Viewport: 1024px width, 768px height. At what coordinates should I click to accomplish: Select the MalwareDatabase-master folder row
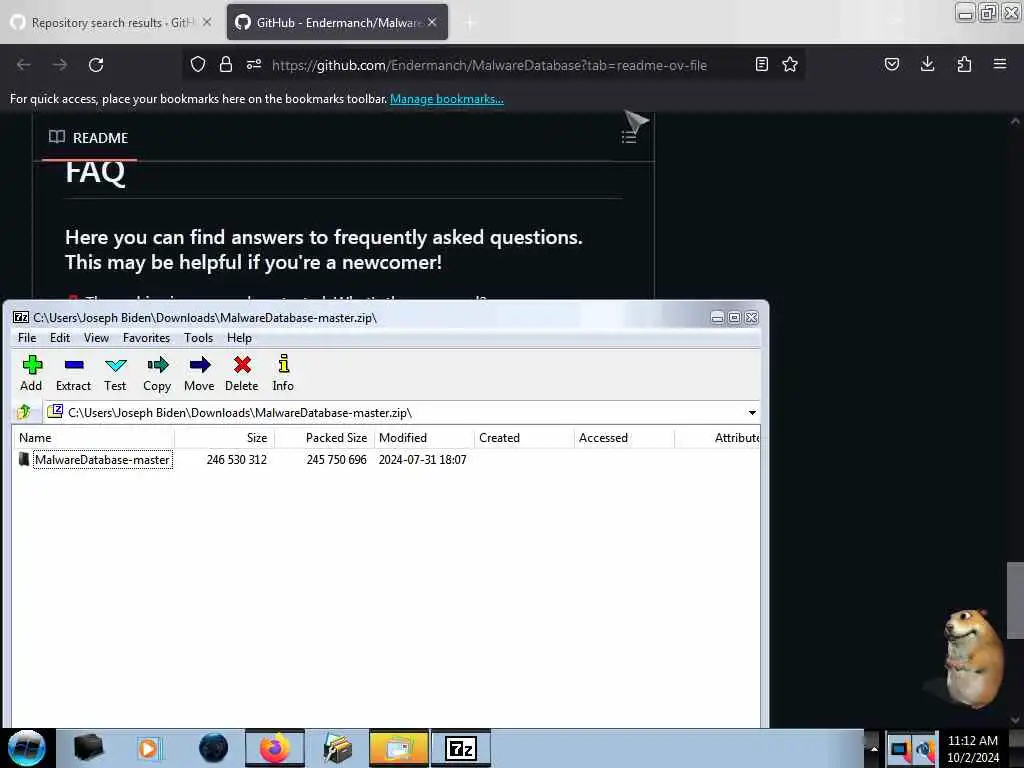[385, 460]
